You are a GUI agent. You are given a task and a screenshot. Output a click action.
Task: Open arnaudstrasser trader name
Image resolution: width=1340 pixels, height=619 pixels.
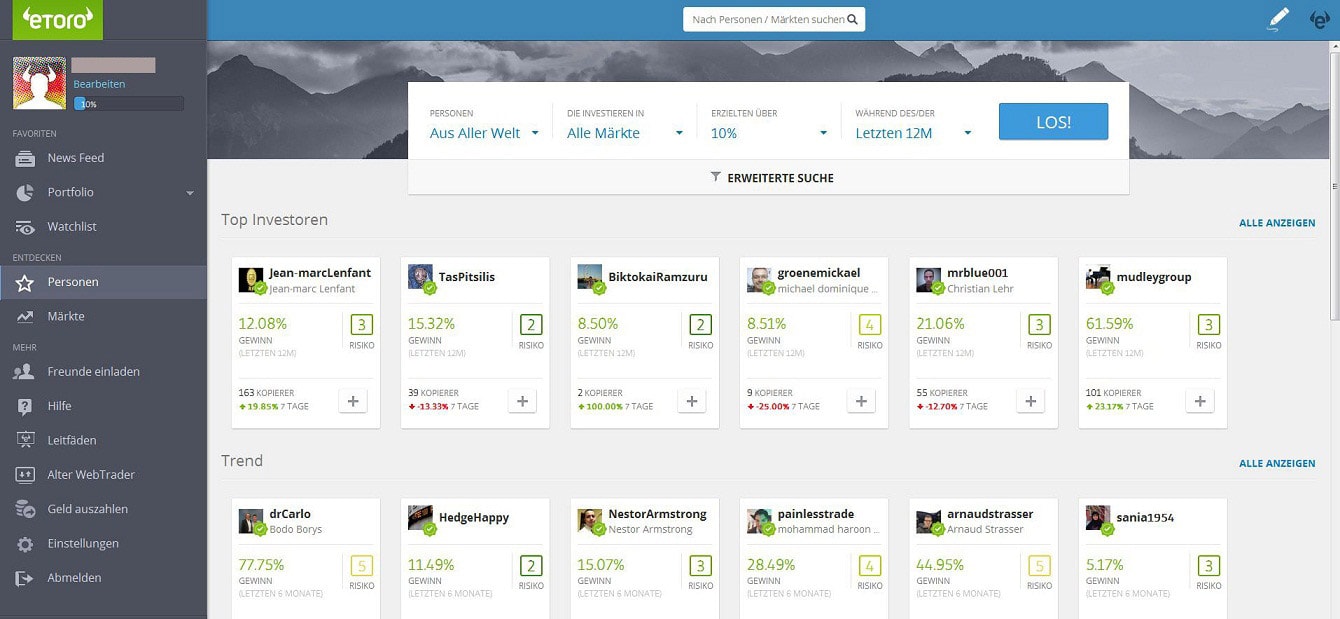point(990,514)
